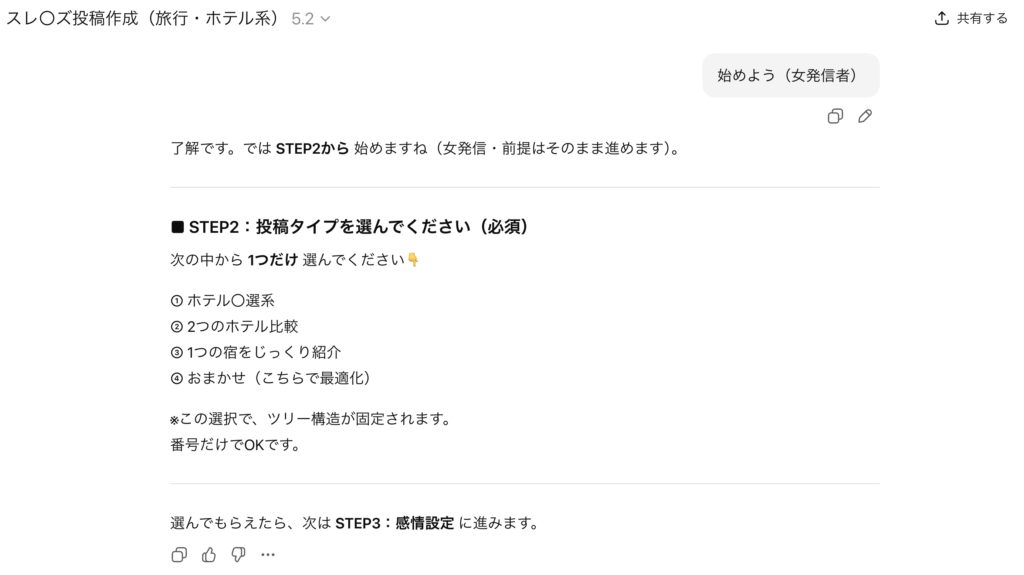Click the 始めよう（女発信者） message bubble
Image resolution: width=1024 pixels, height=575 pixels.
click(790, 75)
